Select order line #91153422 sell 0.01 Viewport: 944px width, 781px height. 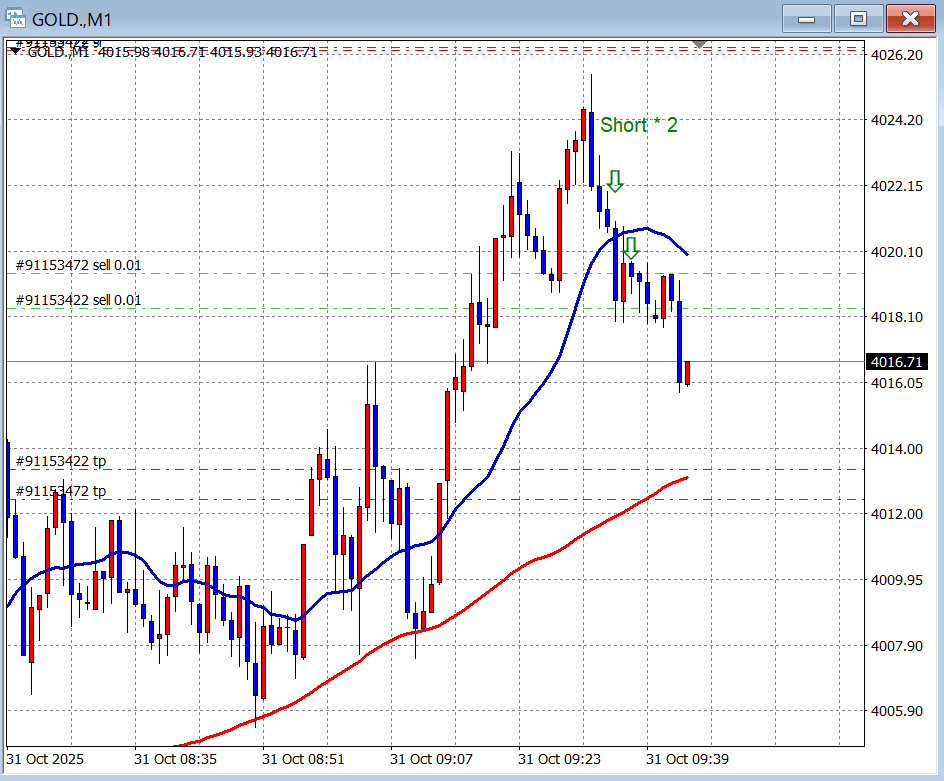pos(79,300)
